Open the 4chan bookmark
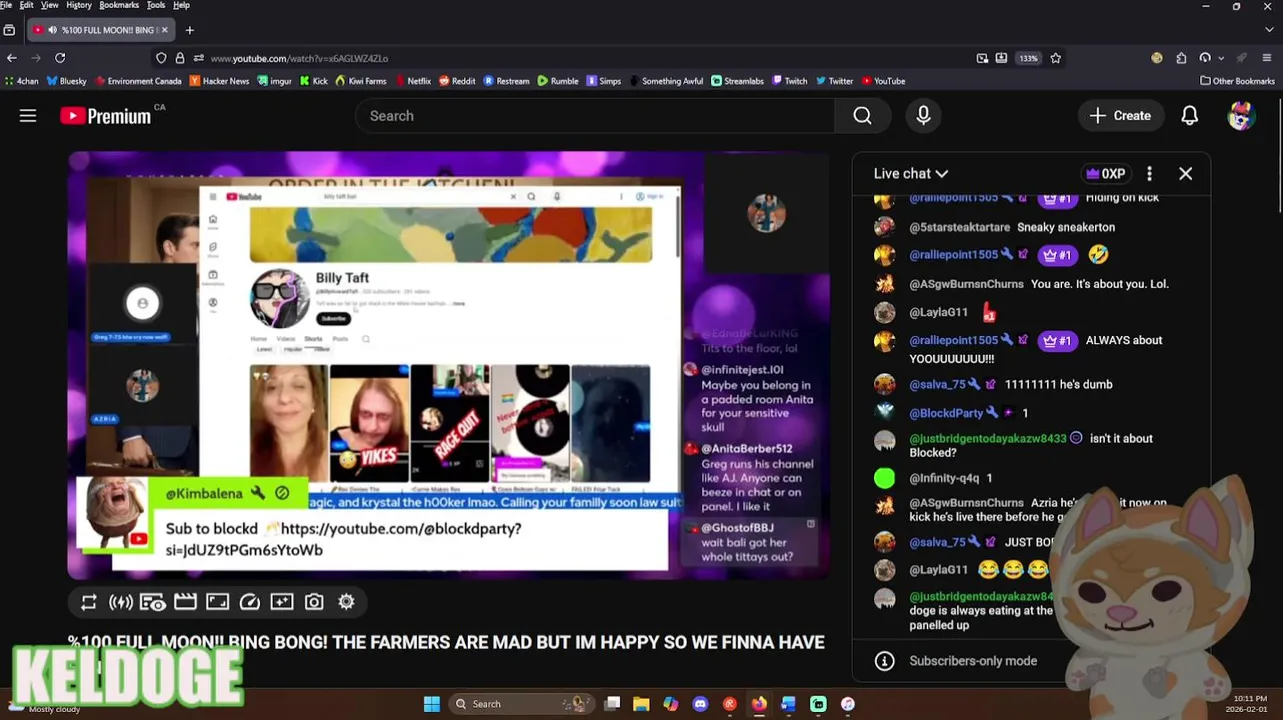The image size is (1283, 720). pyautogui.click(x=21, y=81)
